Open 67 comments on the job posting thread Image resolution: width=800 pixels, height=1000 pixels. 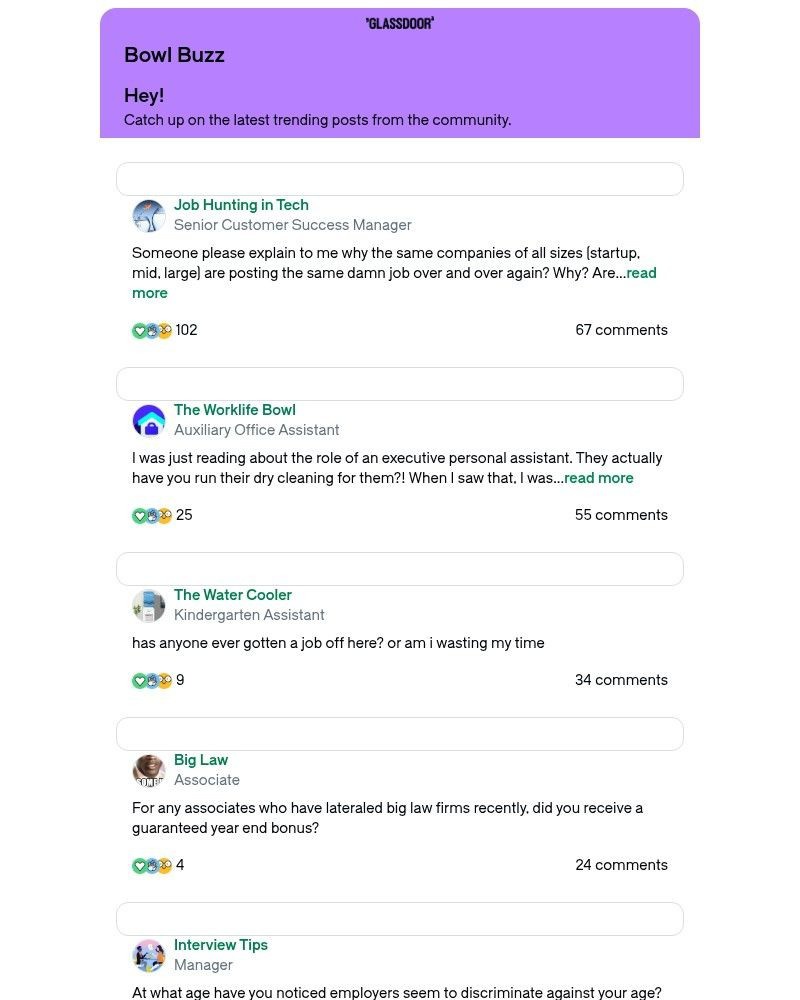coord(621,330)
